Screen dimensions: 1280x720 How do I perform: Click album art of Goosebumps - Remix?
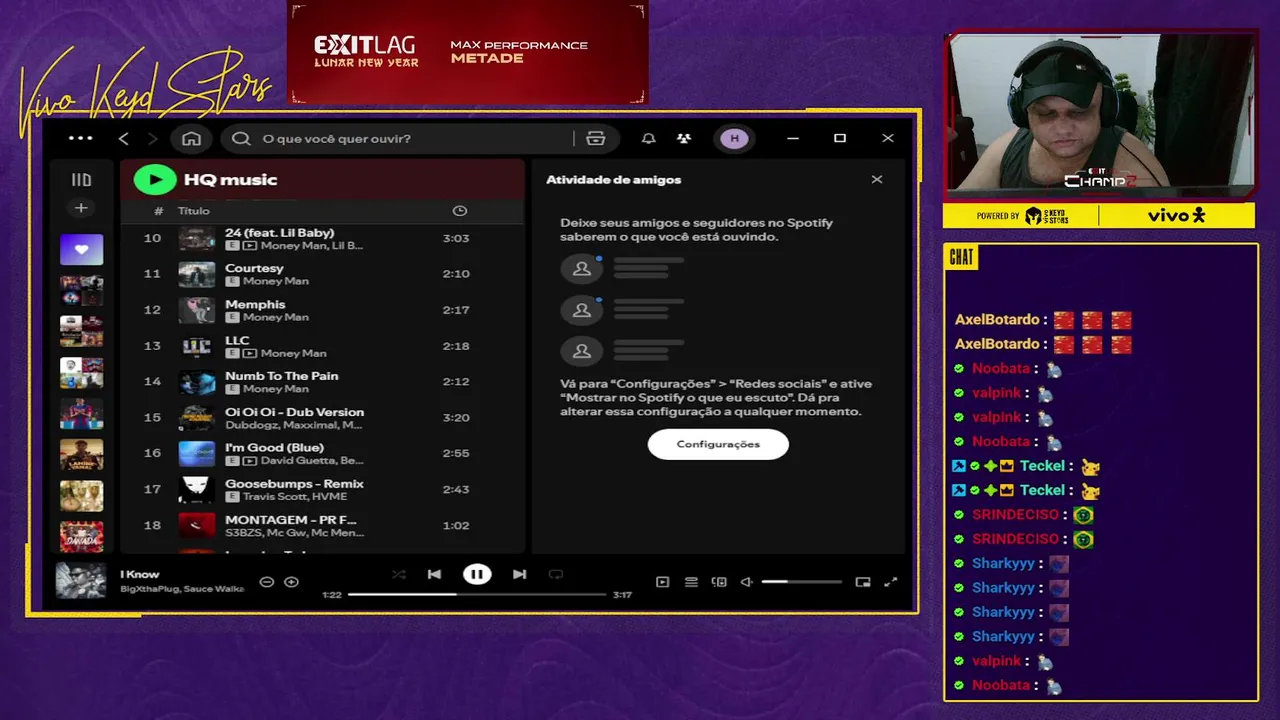(197, 490)
